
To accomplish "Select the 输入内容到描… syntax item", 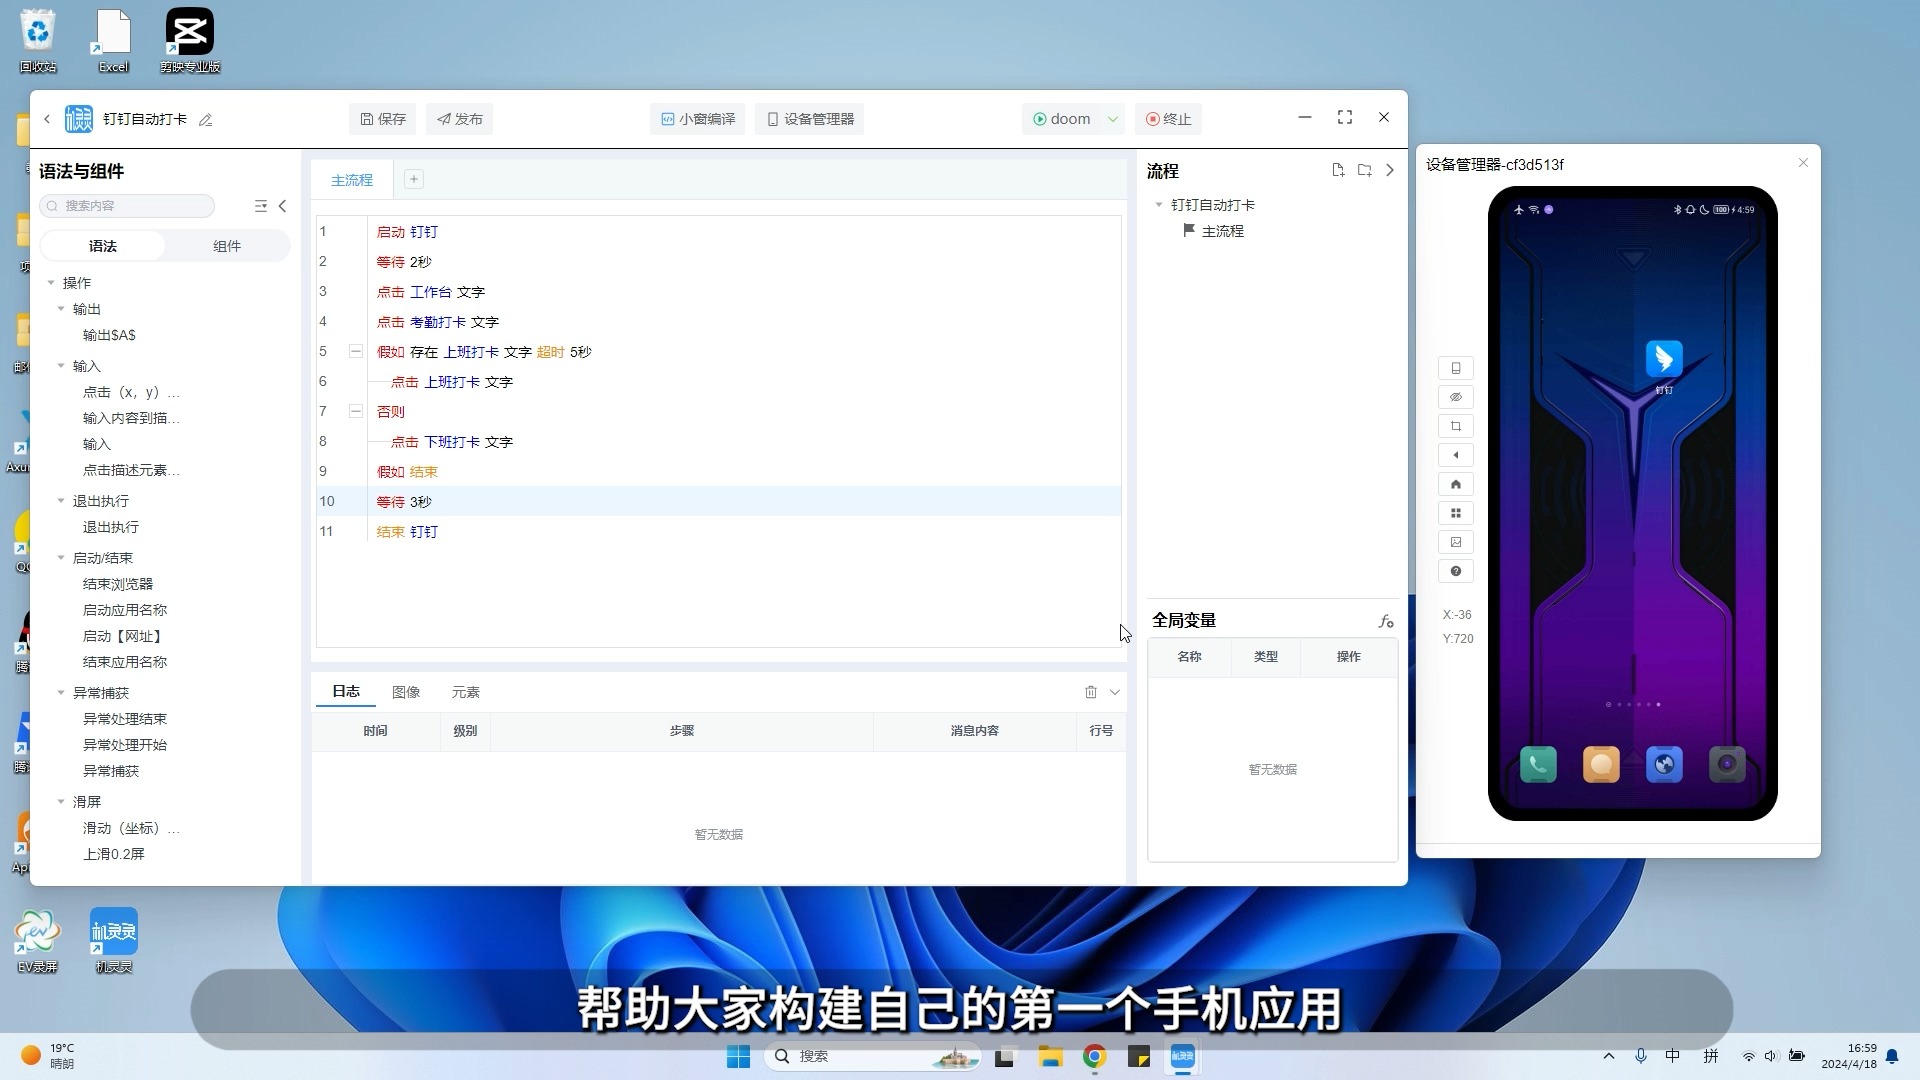I will tap(131, 418).
